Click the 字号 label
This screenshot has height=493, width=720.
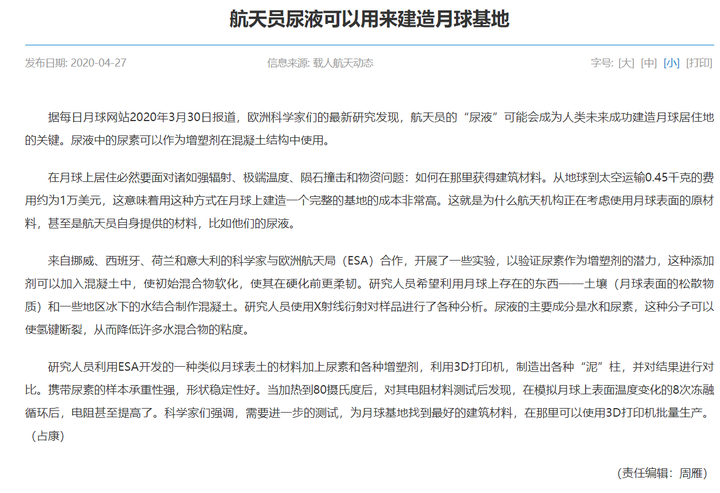pyautogui.click(x=602, y=63)
